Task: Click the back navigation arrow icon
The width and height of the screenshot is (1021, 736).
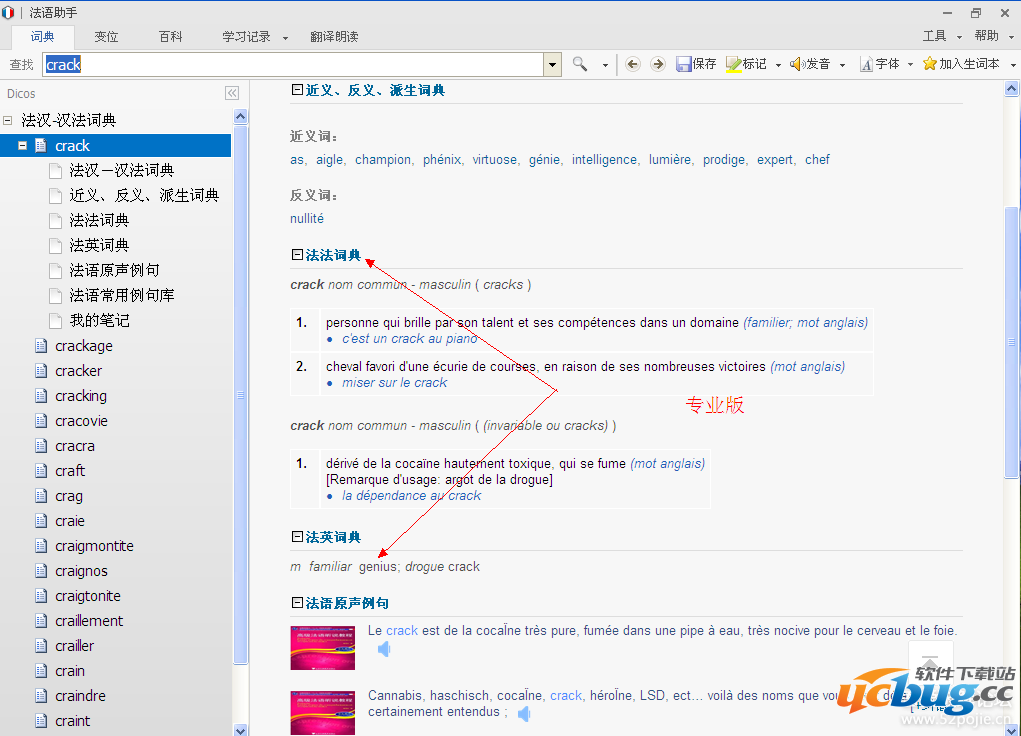Action: [x=632, y=64]
